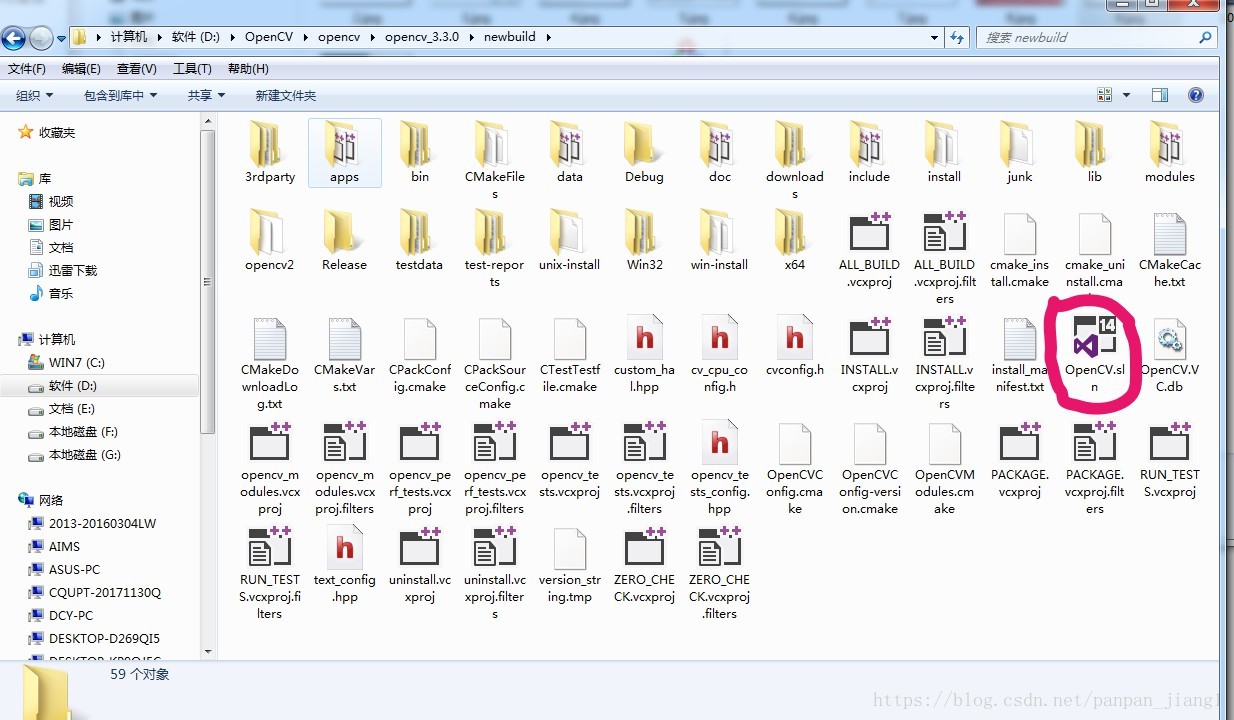Open the view options dropdown arrow
The width and height of the screenshot is (1234, 720).
1126,95
